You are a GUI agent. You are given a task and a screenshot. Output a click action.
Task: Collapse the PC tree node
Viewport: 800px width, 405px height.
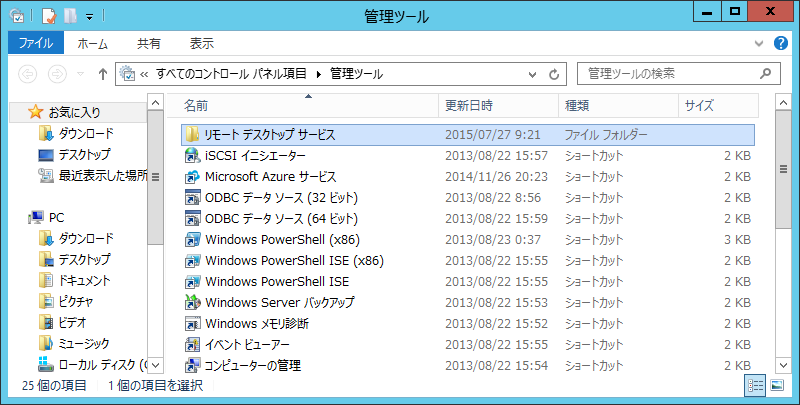23,217
